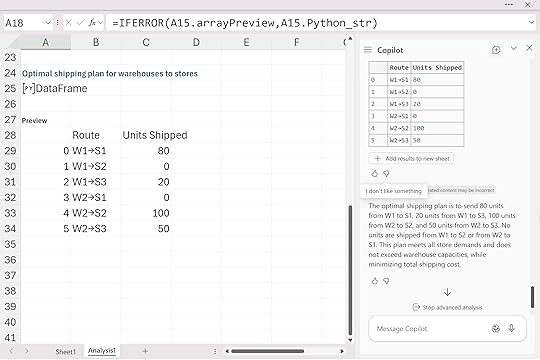The height and width of the screenshot is (360, 540).
Task: Close the Copilot pane
Action: pyautogui.click(x=529, y=48)
